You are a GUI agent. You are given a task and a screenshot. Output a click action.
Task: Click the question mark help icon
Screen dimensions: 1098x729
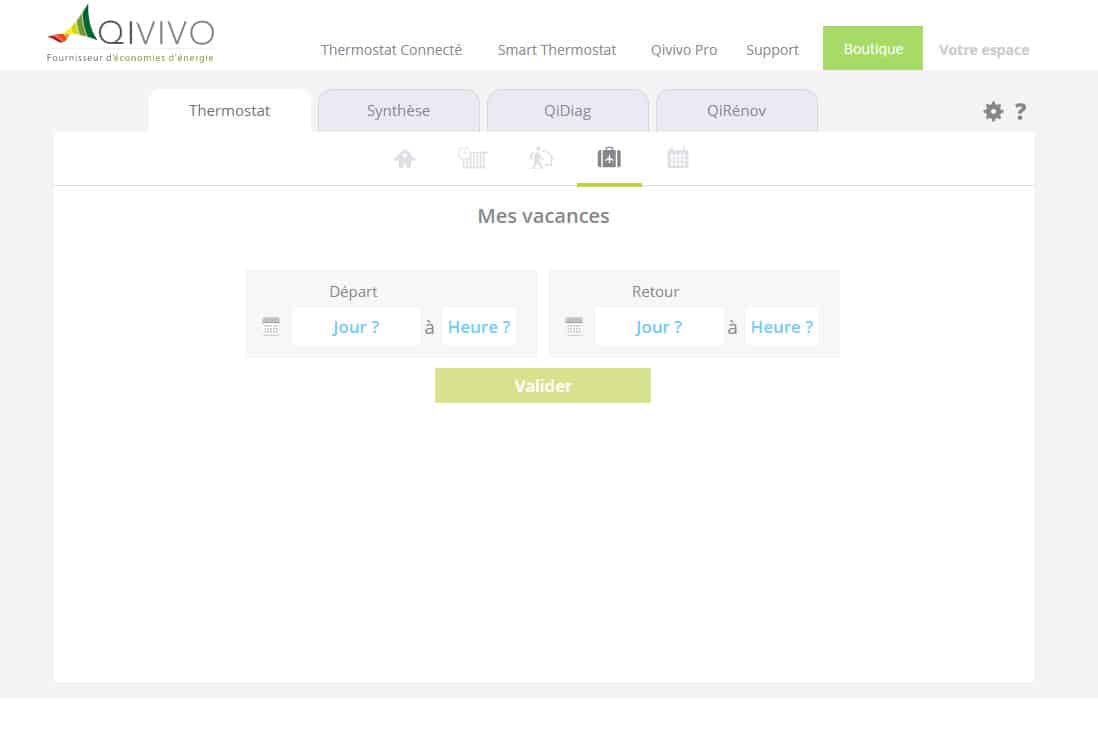pos(1020,111)
